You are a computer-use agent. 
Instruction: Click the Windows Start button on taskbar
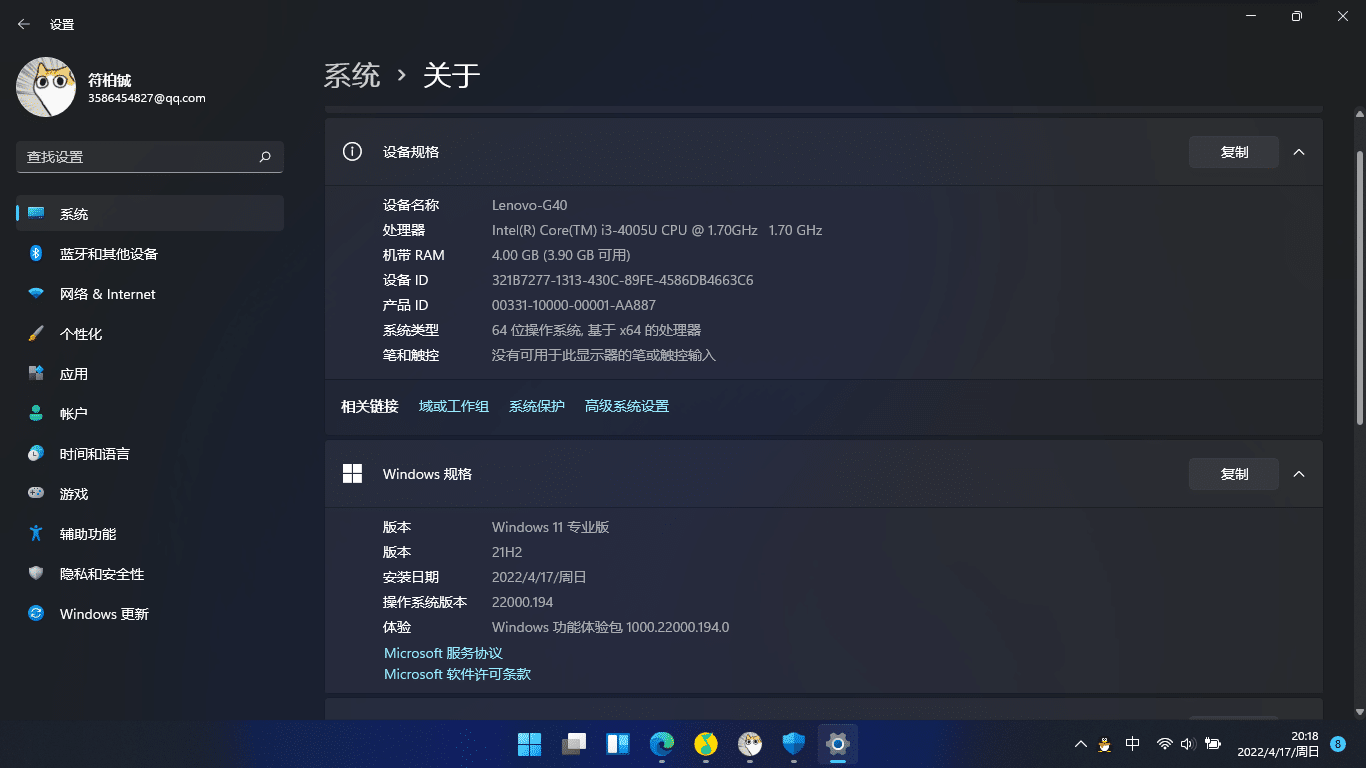point(529,744)
